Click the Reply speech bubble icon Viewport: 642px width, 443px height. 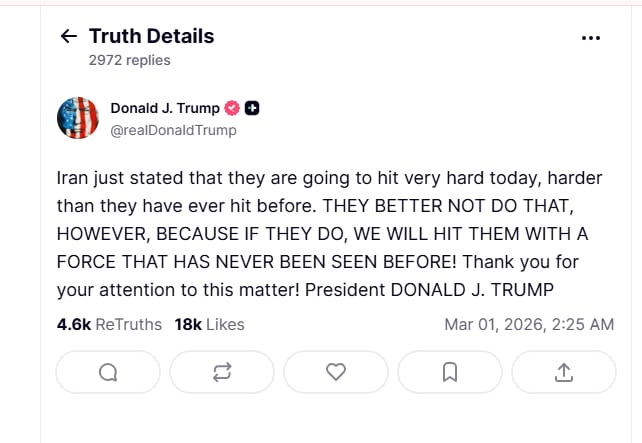point(108,372)
